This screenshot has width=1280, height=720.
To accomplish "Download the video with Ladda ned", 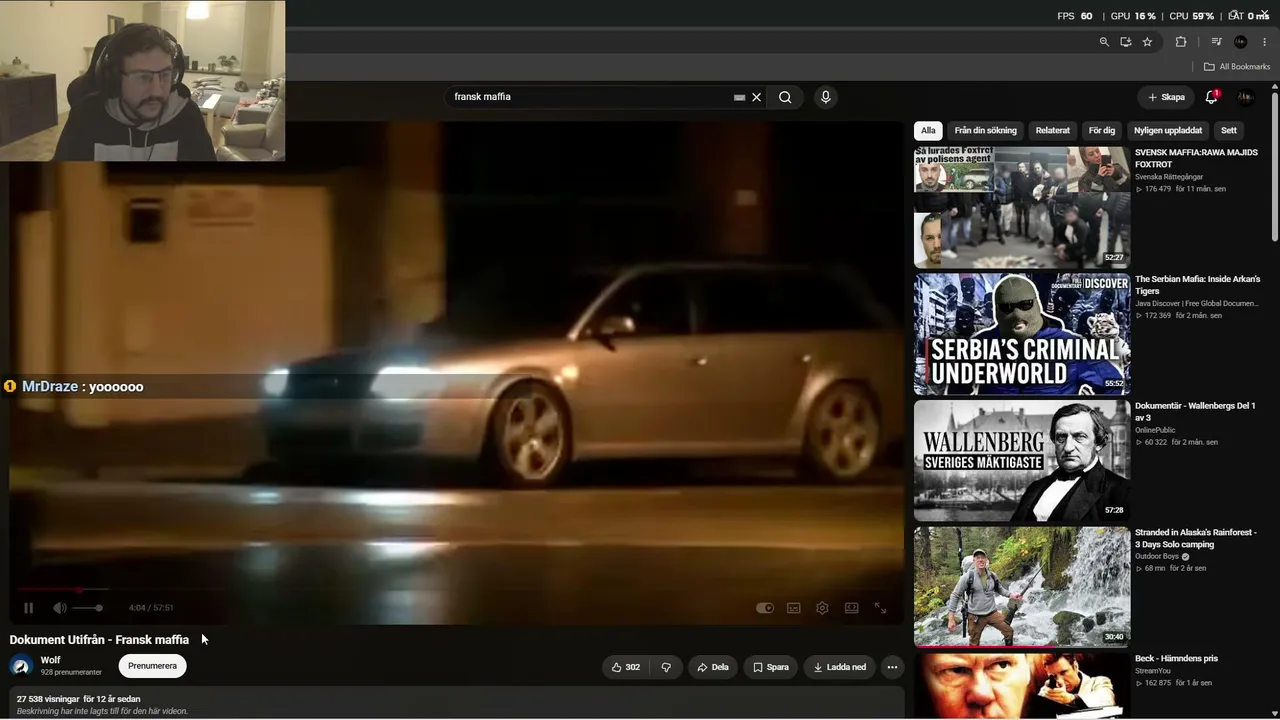I will tap(840, 667).
